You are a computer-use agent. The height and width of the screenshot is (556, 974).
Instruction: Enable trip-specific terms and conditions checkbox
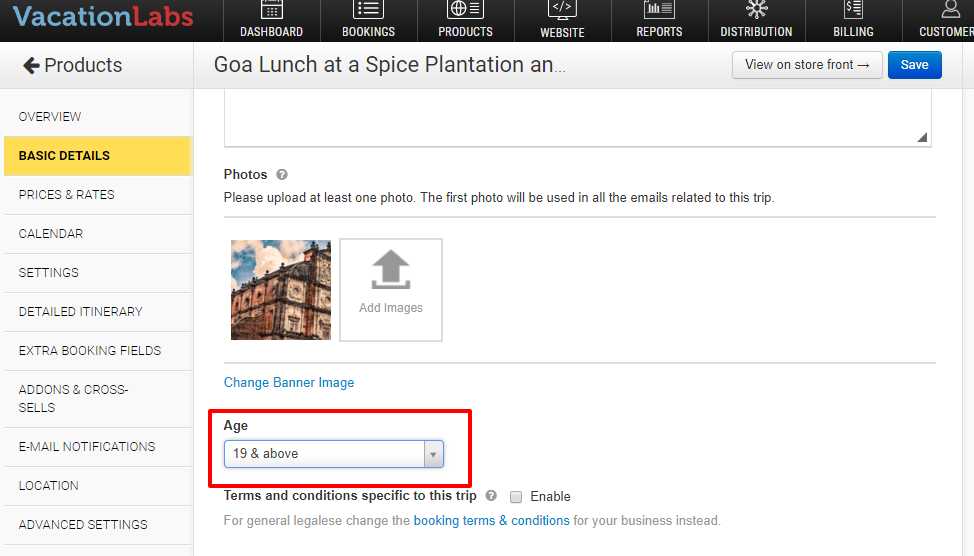pyautogui.click(x=516, y=496)
